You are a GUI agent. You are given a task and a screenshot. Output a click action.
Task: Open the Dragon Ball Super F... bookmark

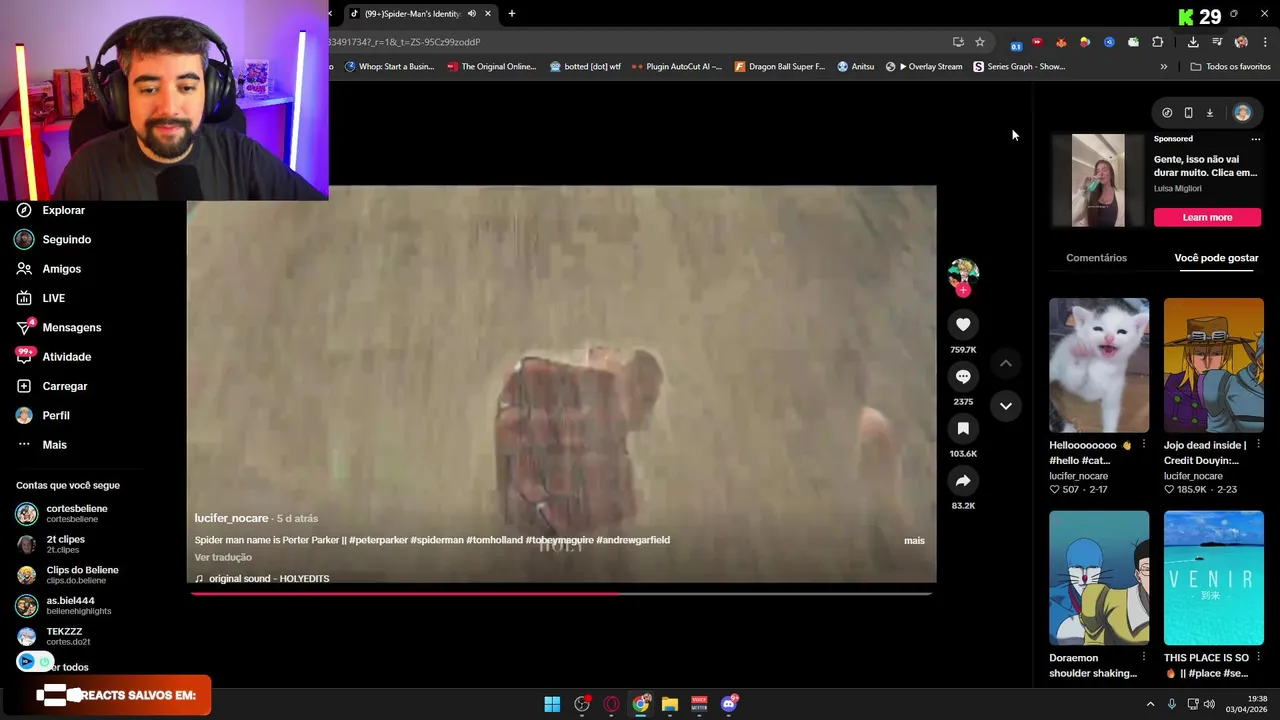tap(780, 67)
